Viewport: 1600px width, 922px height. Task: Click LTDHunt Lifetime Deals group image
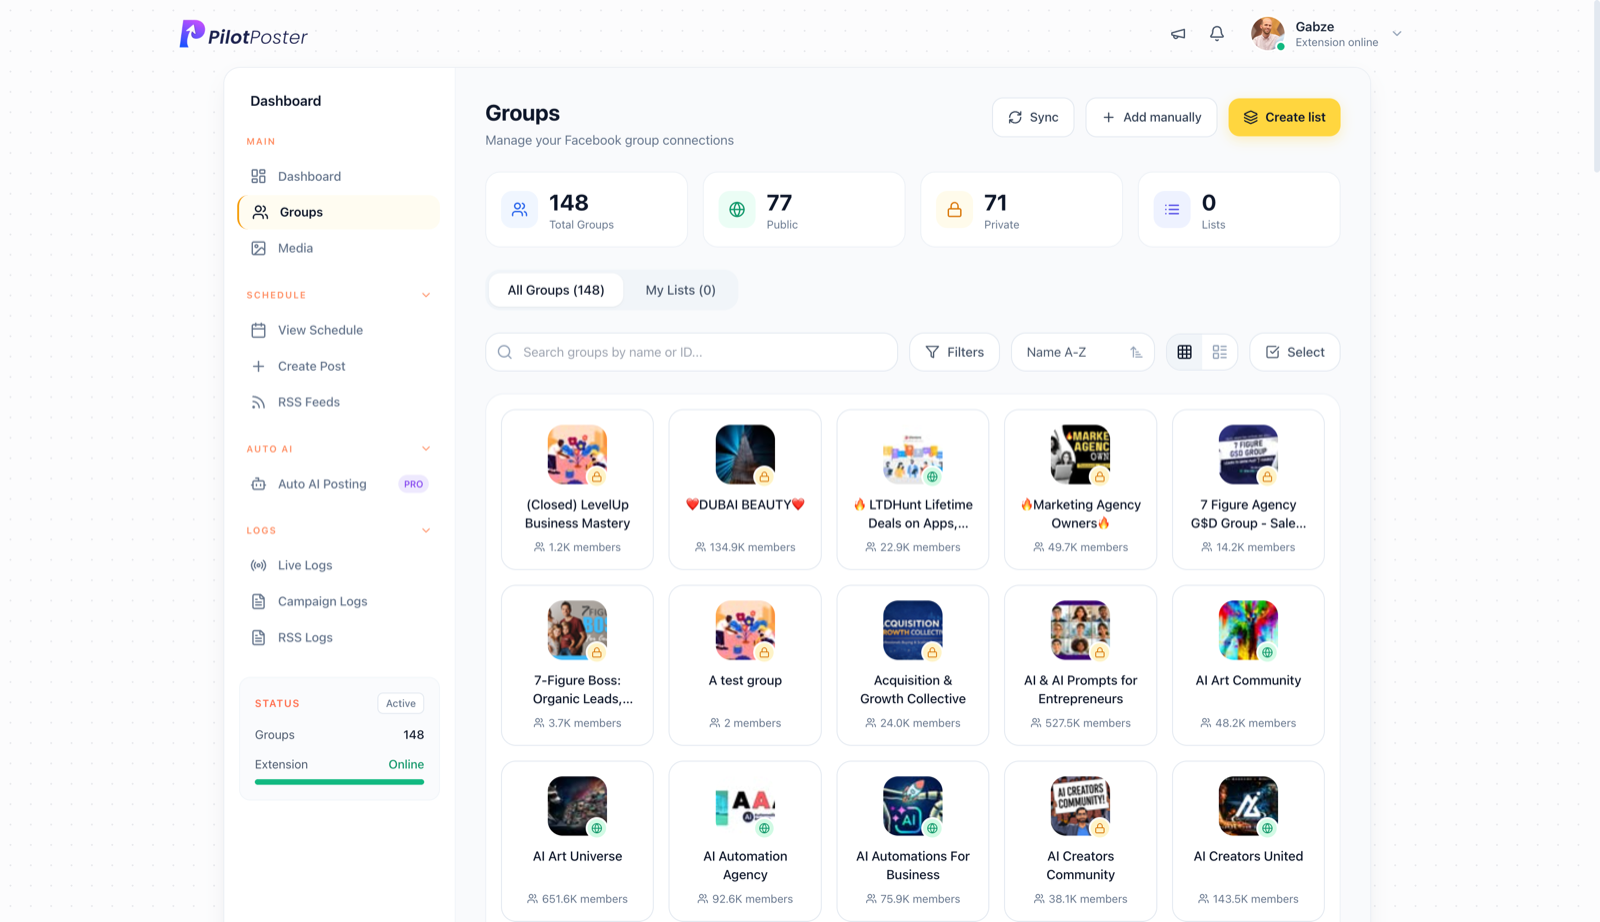point(913,454)
